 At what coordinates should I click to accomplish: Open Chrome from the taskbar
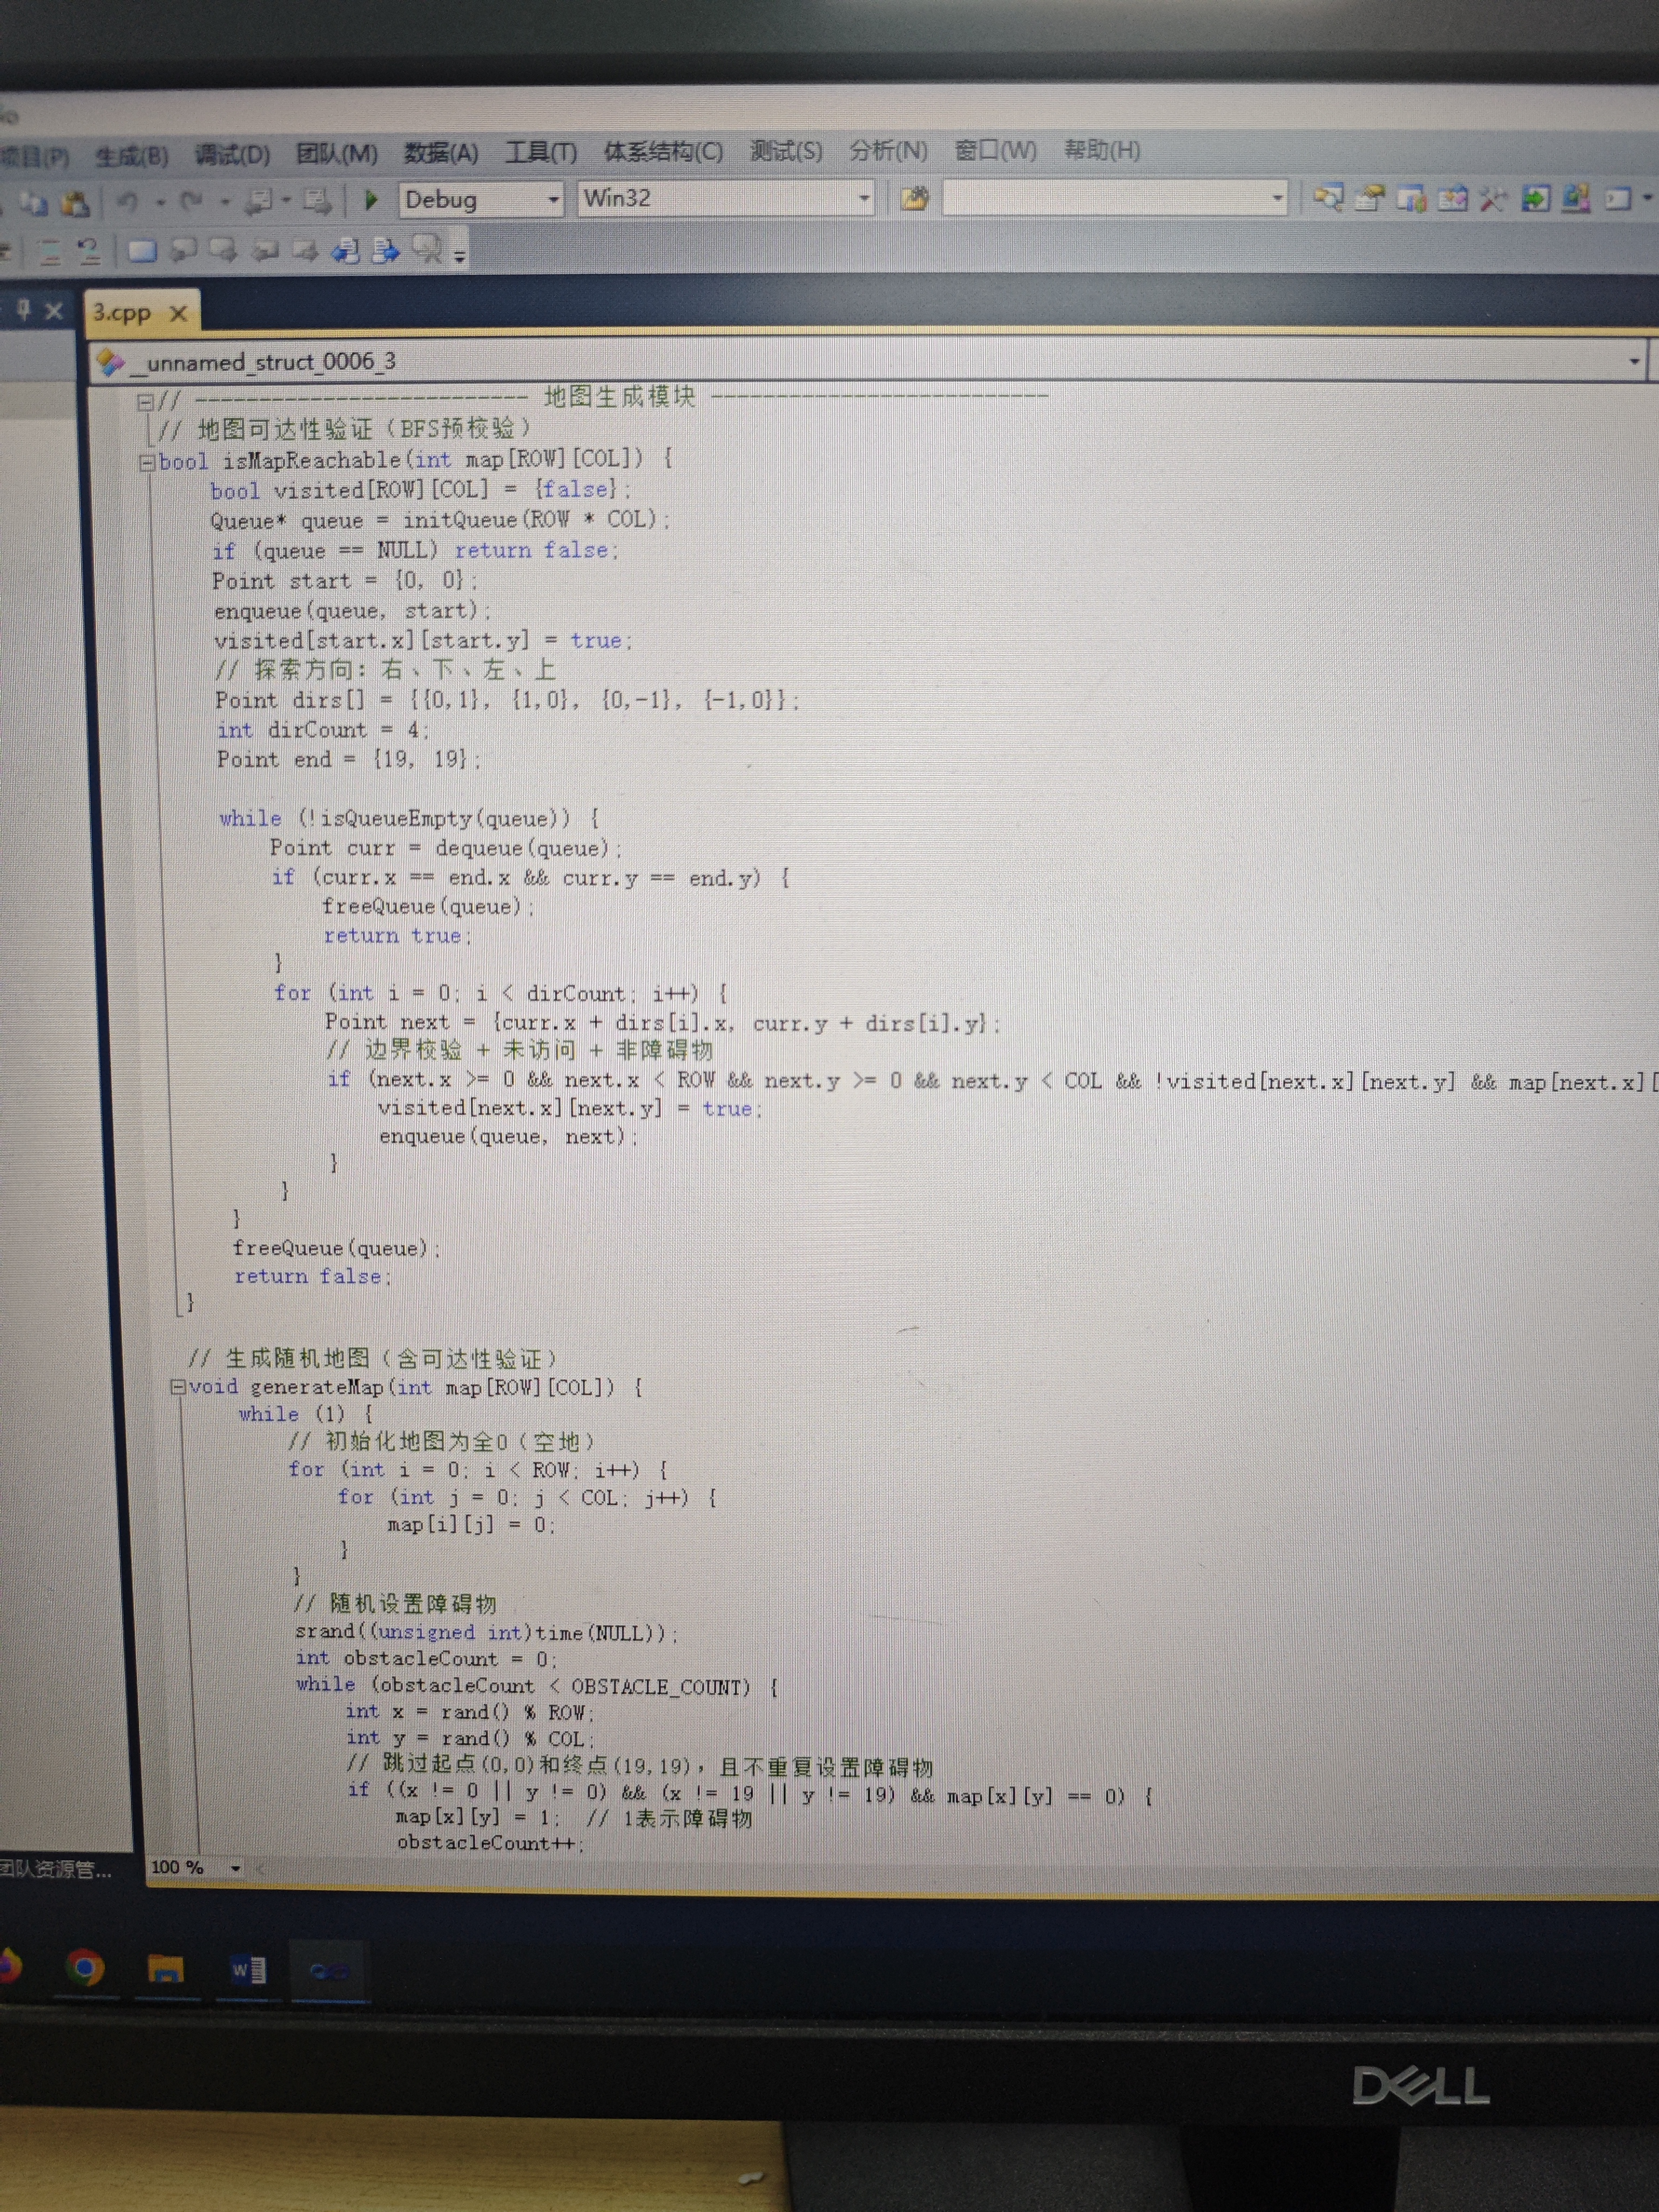point(85,1968)
